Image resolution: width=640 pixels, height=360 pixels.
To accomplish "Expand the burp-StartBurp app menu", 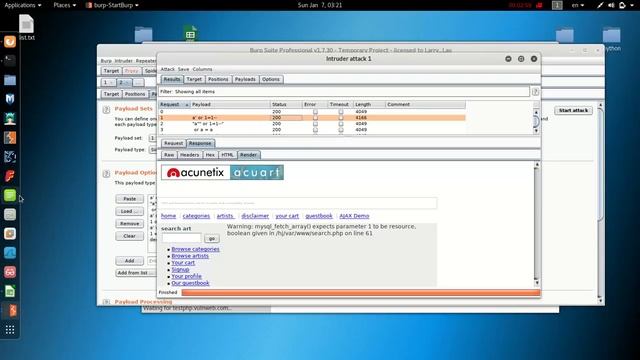I will pos(112,5).
